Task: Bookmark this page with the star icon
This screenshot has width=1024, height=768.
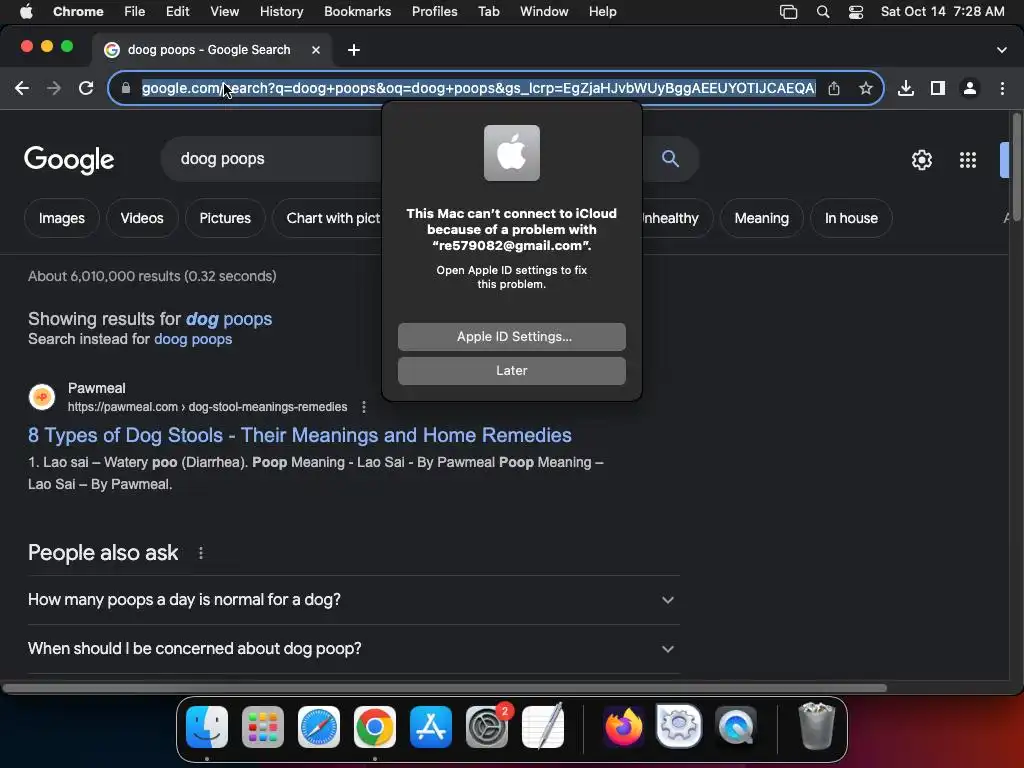Action: 866,88
